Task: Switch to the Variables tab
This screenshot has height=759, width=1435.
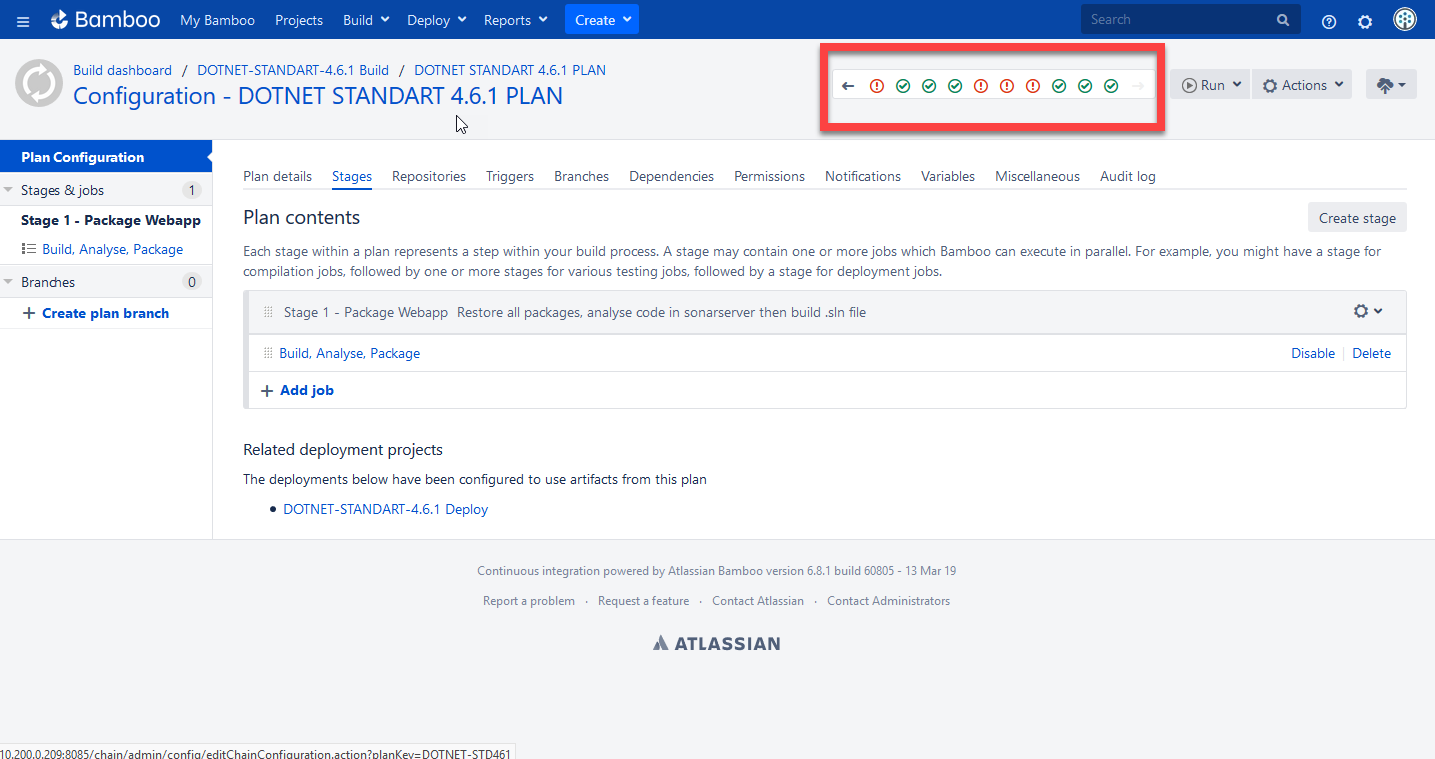Action: [948, 177]
